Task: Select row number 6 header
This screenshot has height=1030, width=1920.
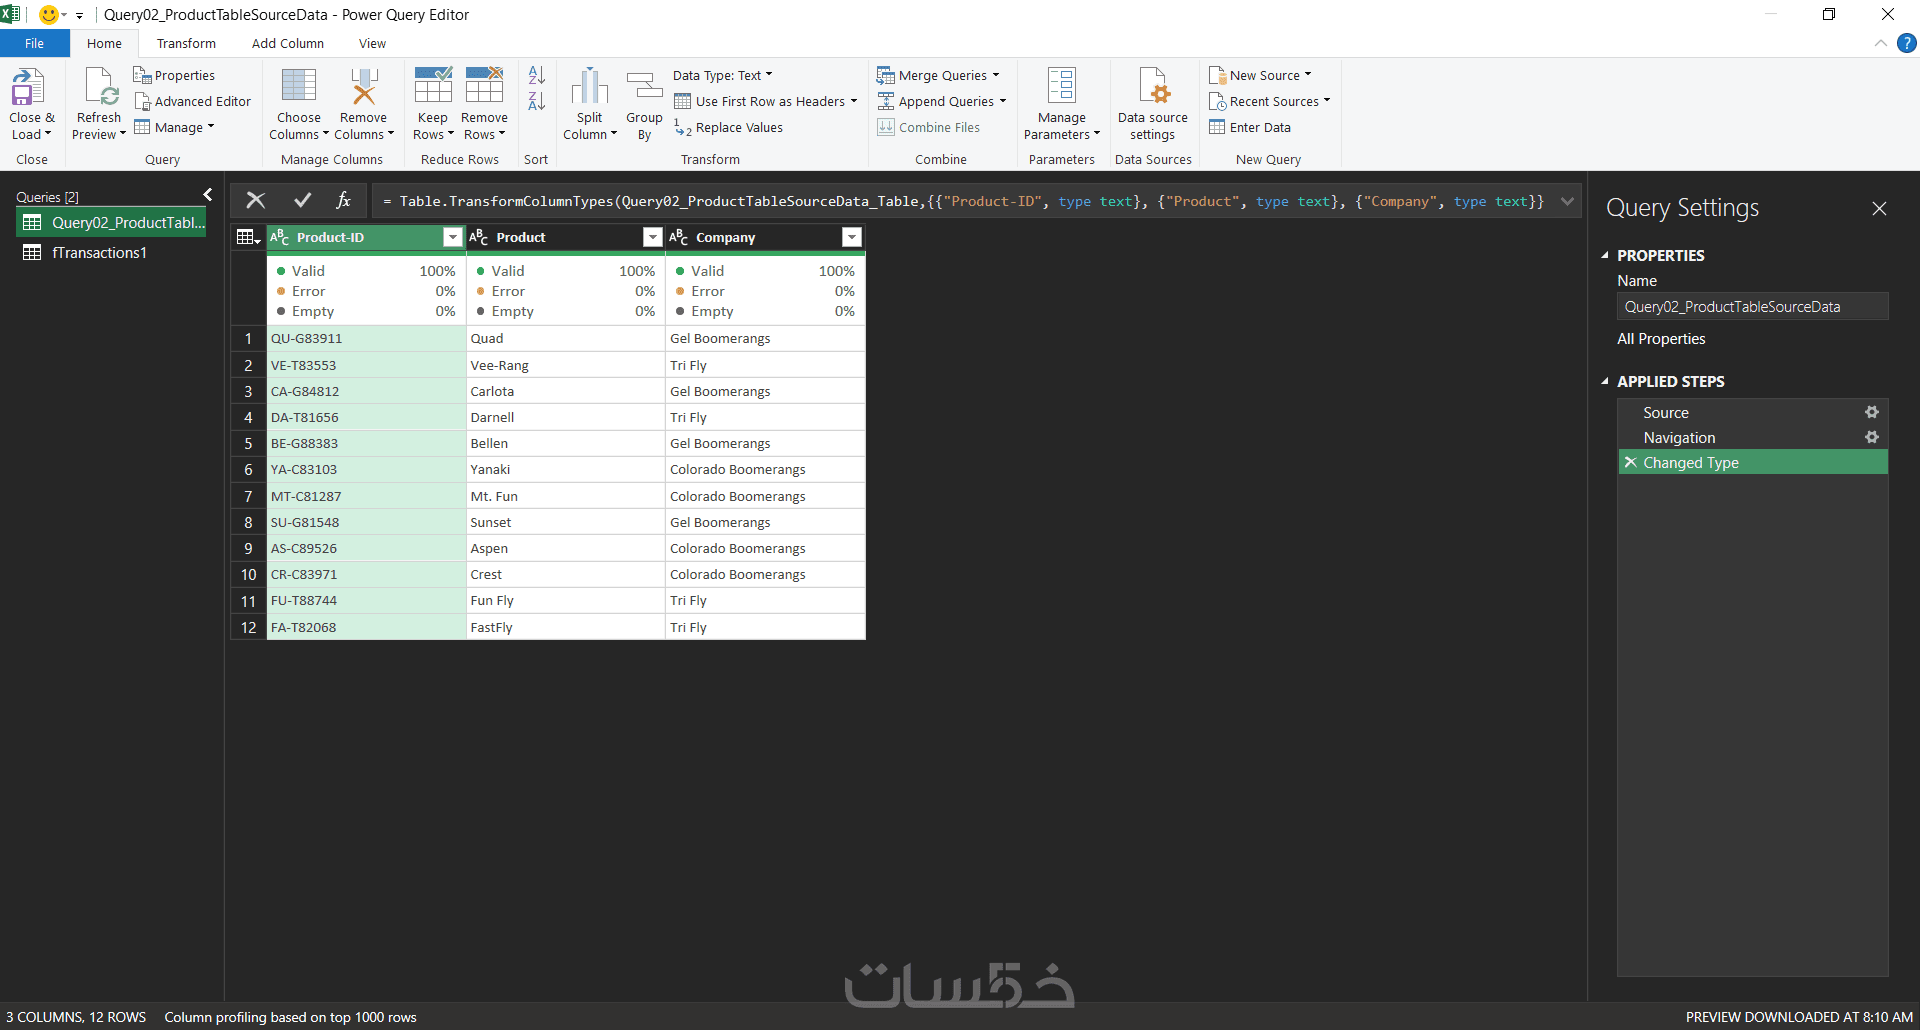Action: point(248,469)
